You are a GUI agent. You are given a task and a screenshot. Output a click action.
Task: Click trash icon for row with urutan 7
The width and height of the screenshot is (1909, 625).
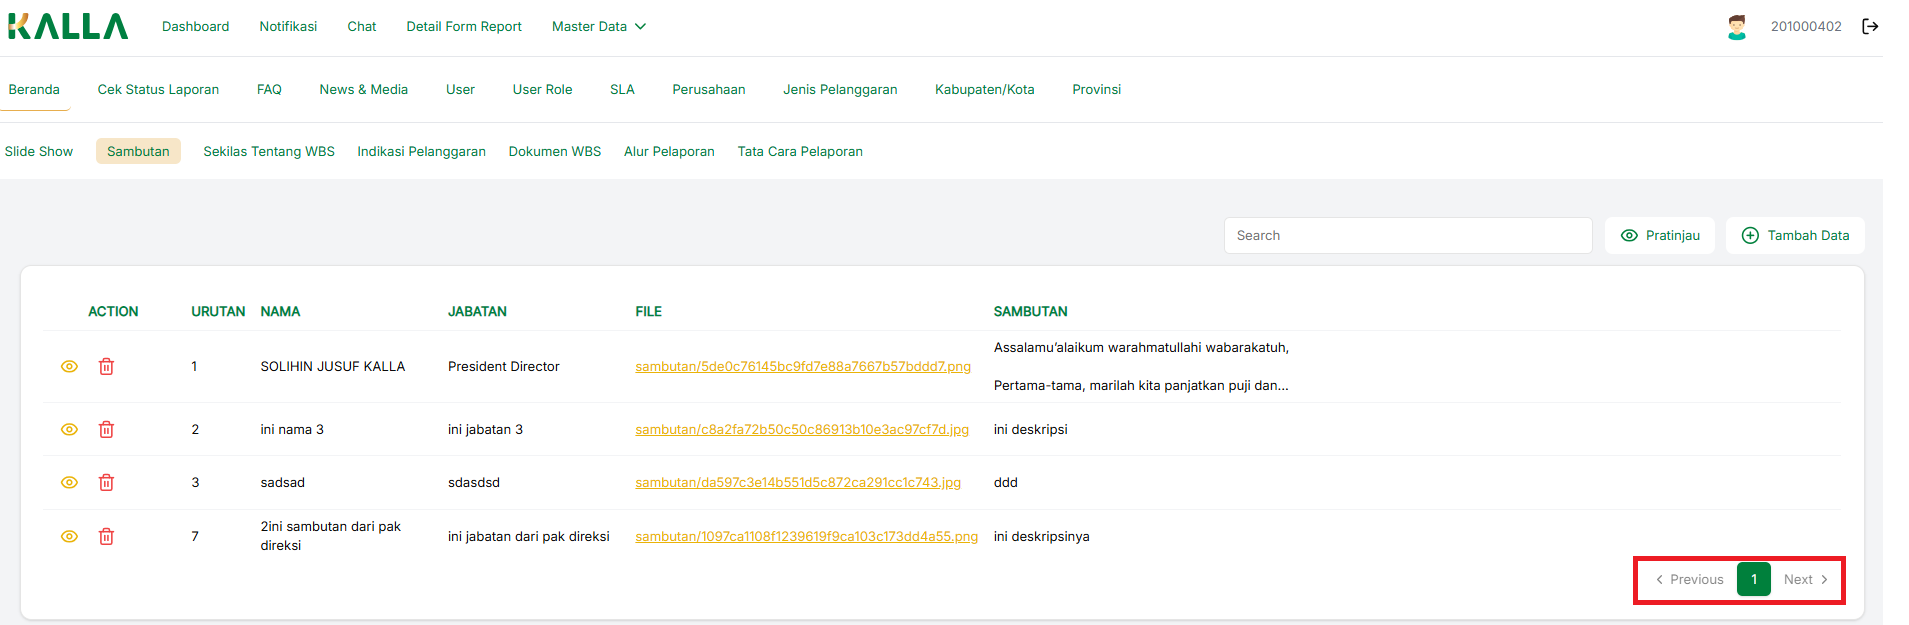(106, 537)
